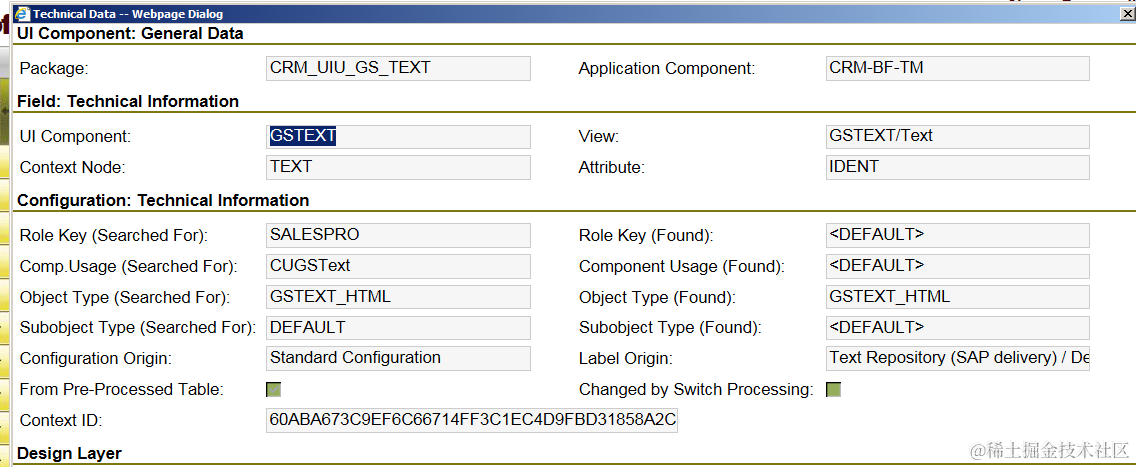Screen dimensions: 1136x467
Task: Click the 'Configuration Origin:' label
Action: (x=96, y=358)
